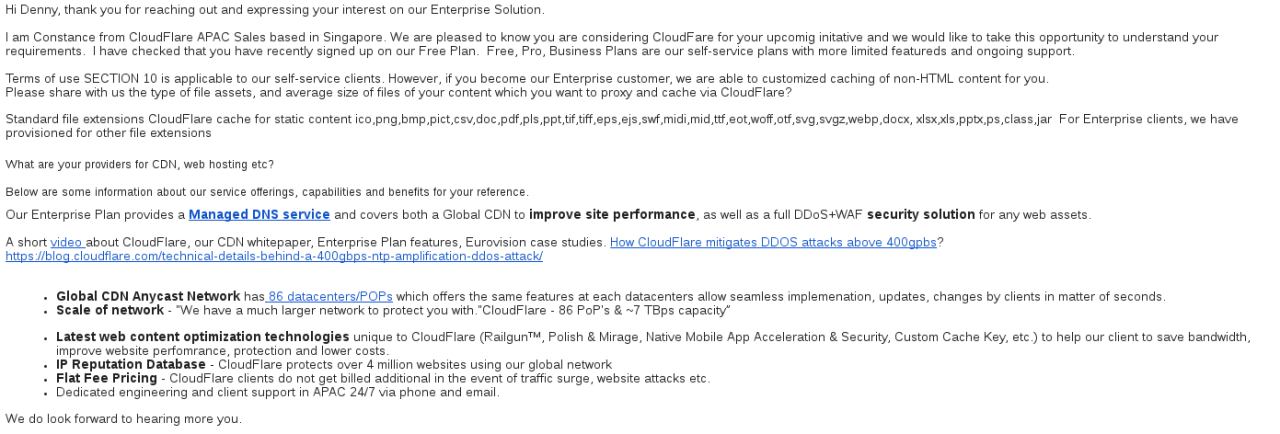
Task: Click the Terms of use SECTION 10 sentence
Action: [x=527, y=79]
